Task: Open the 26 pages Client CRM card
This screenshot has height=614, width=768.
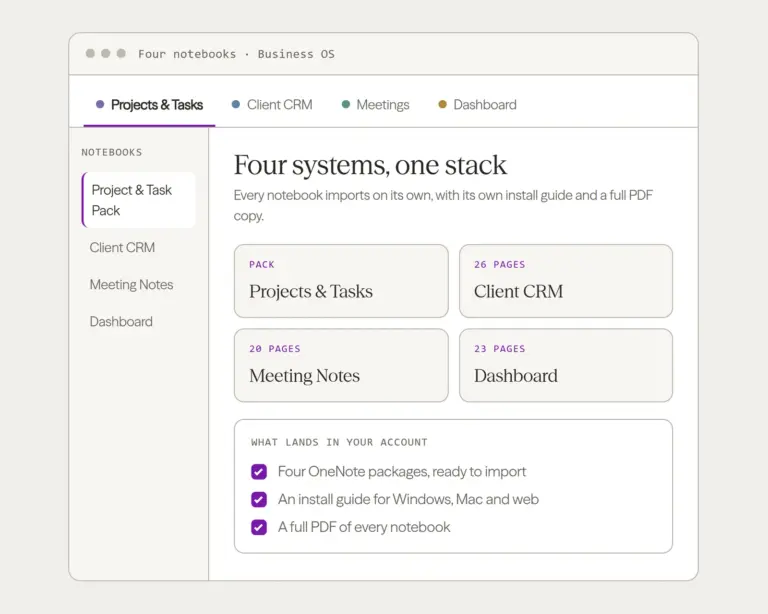Action: pyautogui.click(x=566, y=281)
